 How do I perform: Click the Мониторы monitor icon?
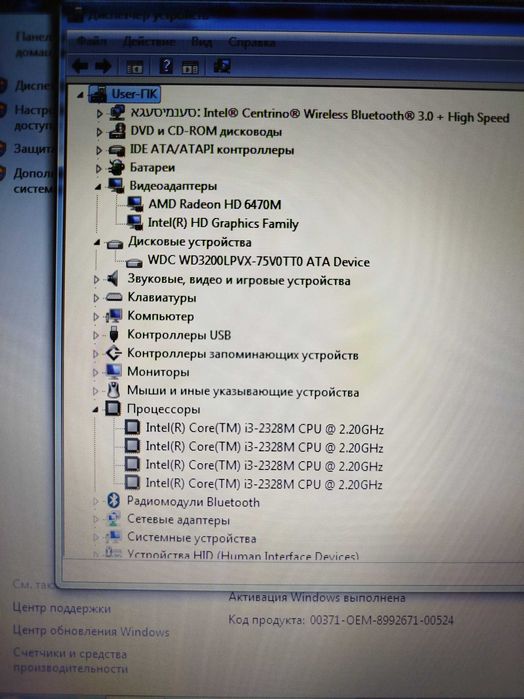113,371
